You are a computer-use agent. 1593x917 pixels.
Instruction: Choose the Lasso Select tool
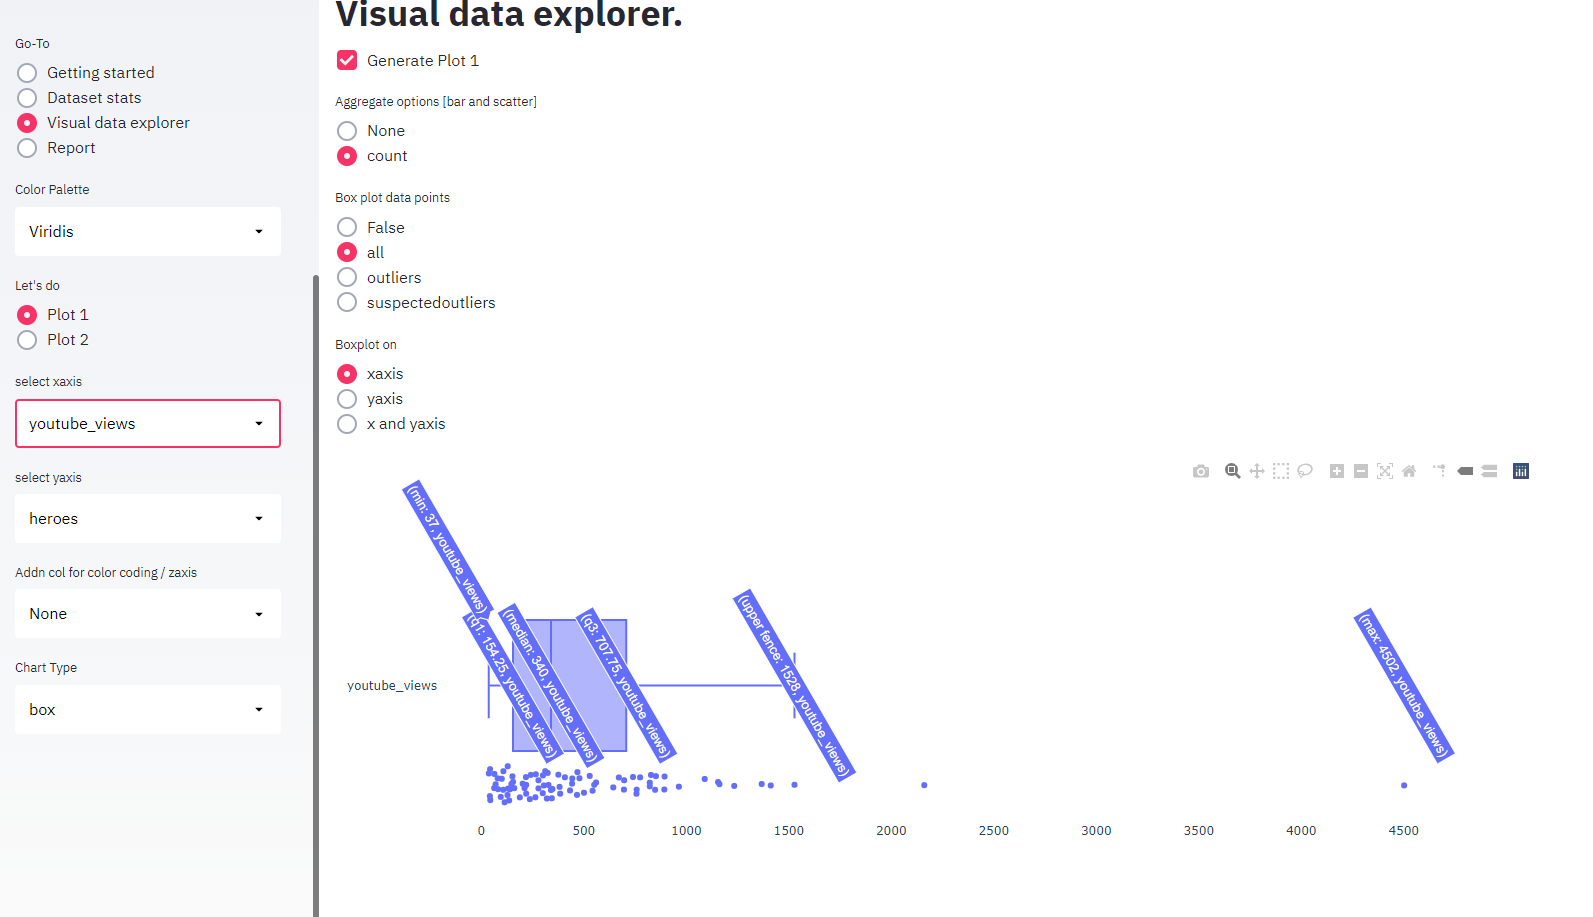tap(1305, 471)
